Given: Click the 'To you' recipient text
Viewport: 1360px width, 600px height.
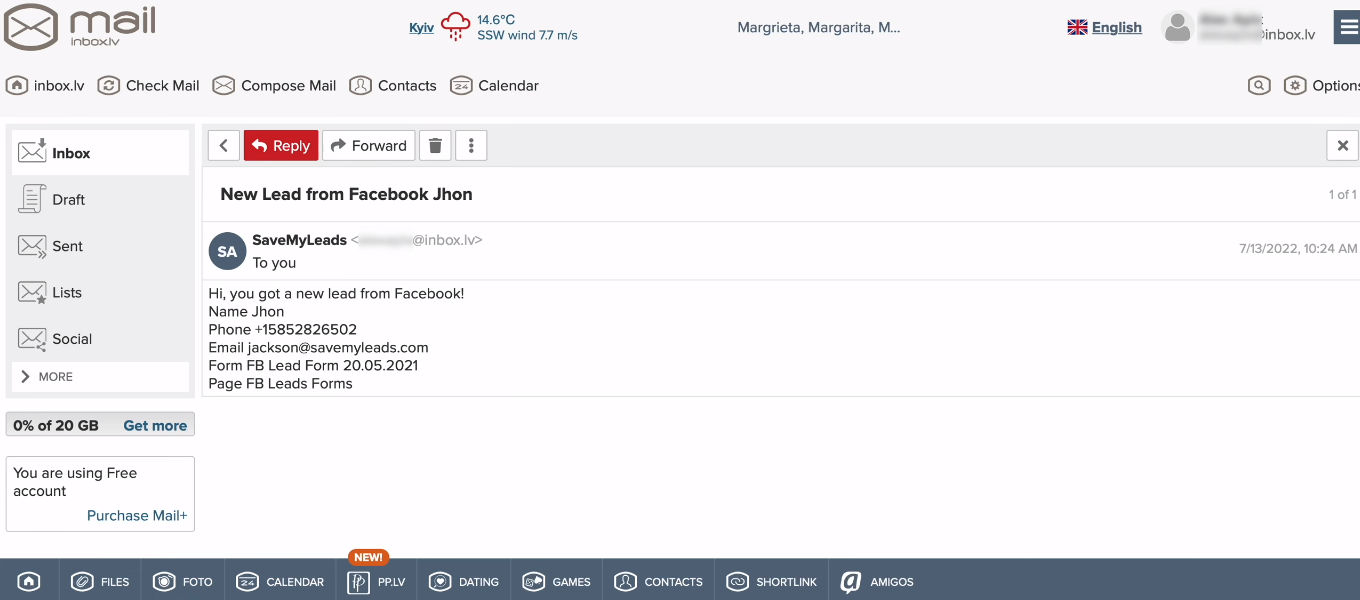Looking at the screenshot, I should pos(274,263).
